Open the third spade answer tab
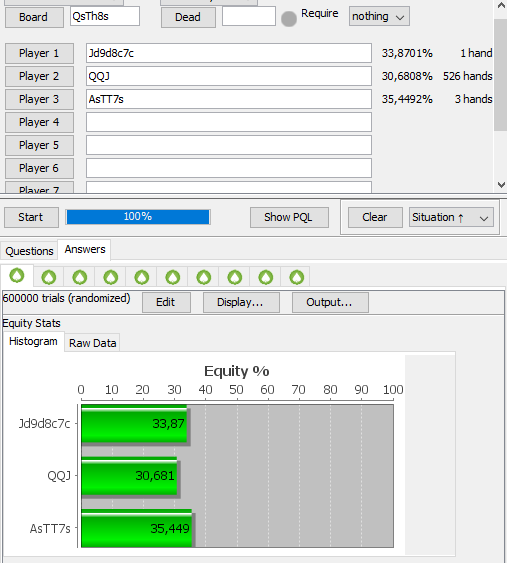 [x=80, y=277]
